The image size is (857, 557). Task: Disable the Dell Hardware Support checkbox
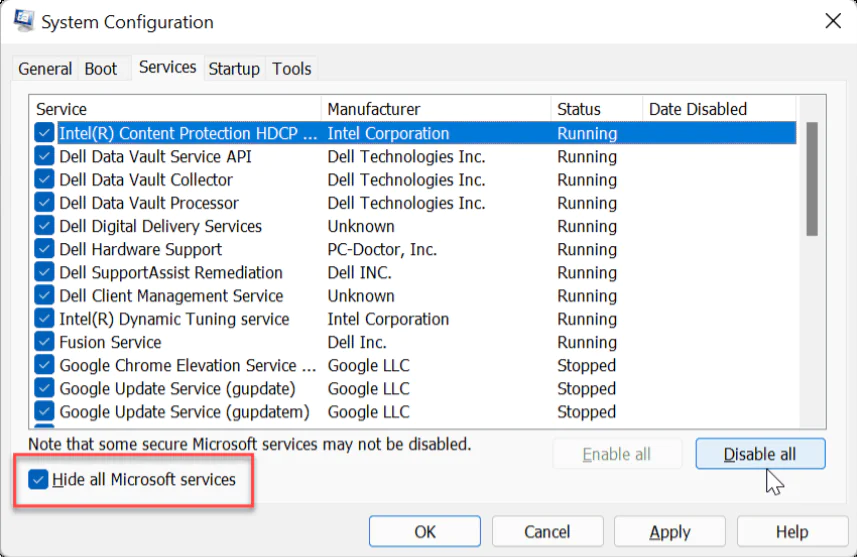point(44,250)
